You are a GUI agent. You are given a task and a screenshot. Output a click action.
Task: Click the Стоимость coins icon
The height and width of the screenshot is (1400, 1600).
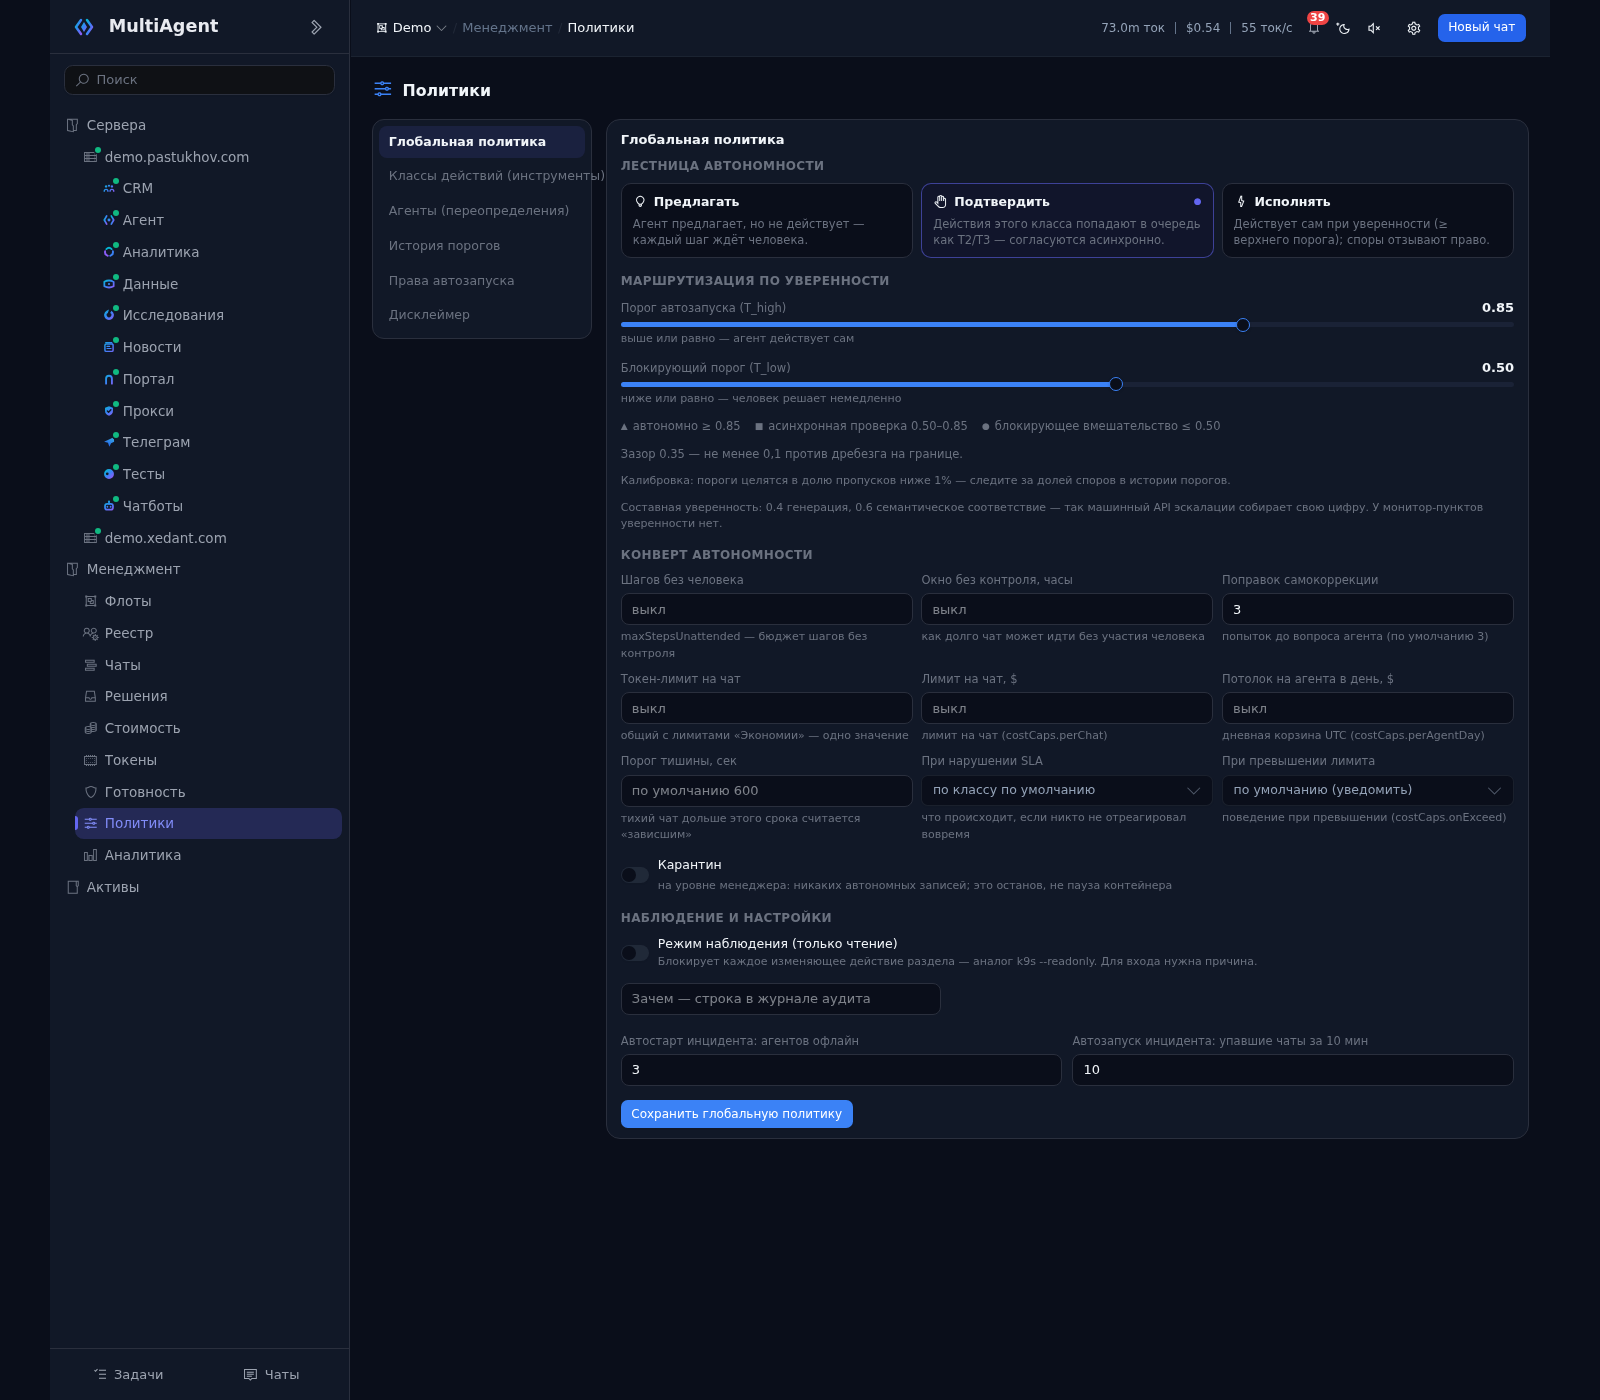[x=91, y=728]
